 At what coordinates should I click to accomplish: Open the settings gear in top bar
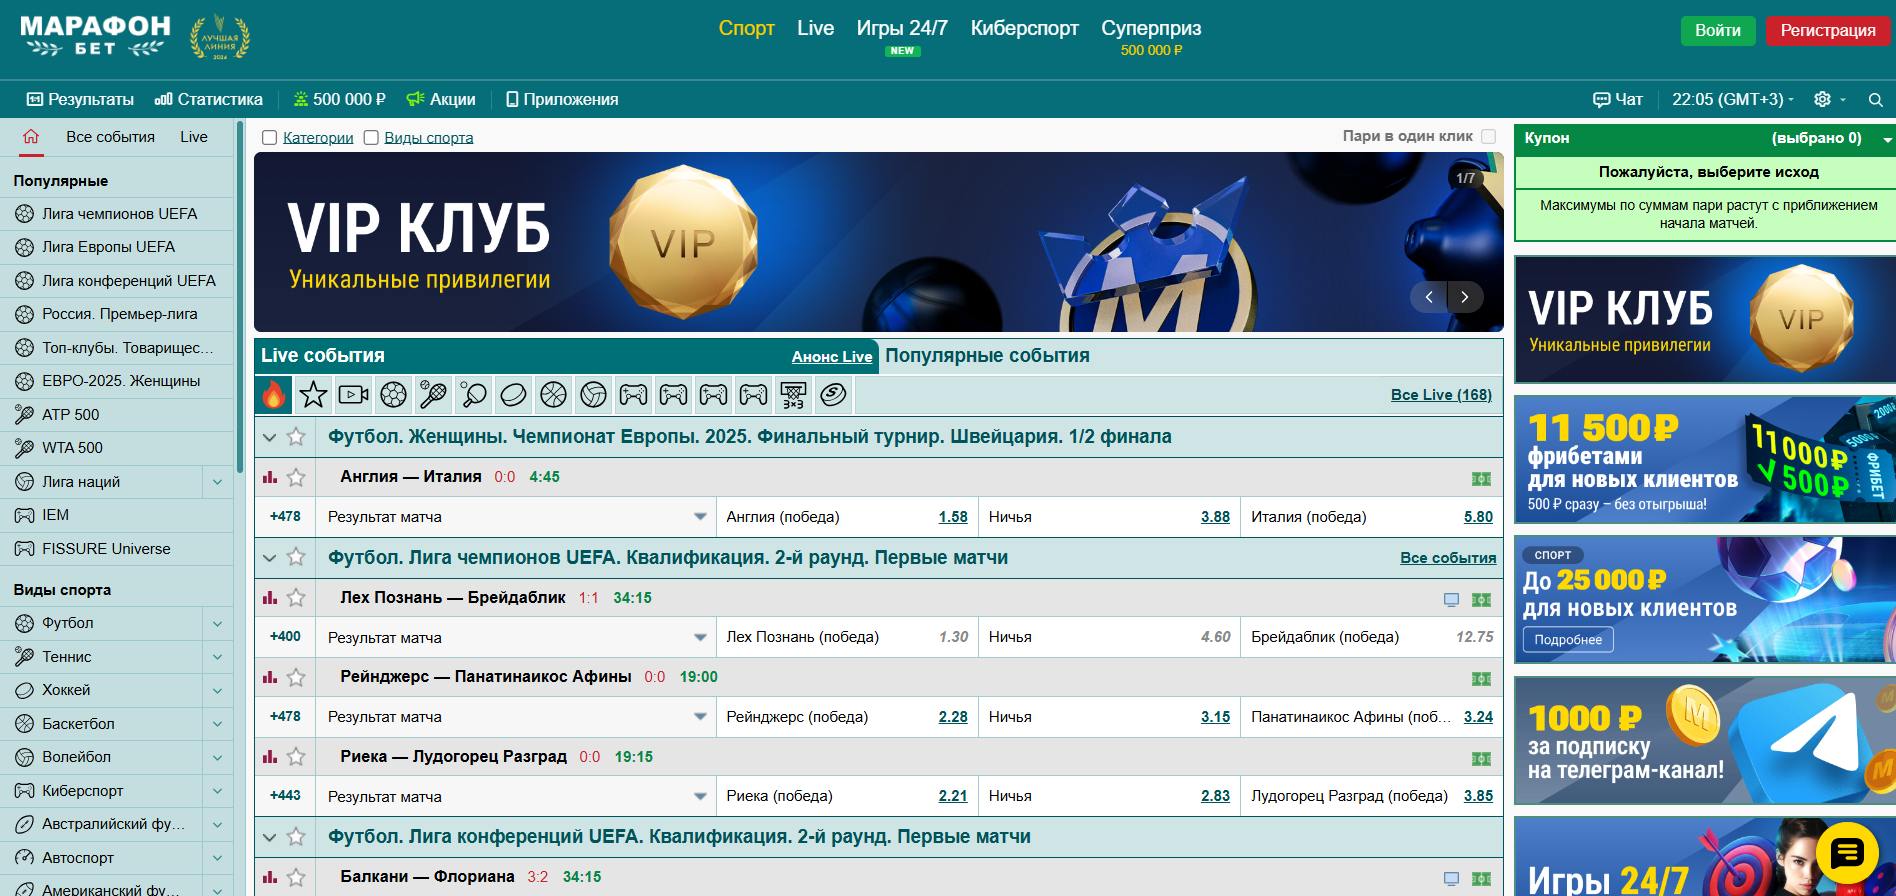pos(1823,99)
